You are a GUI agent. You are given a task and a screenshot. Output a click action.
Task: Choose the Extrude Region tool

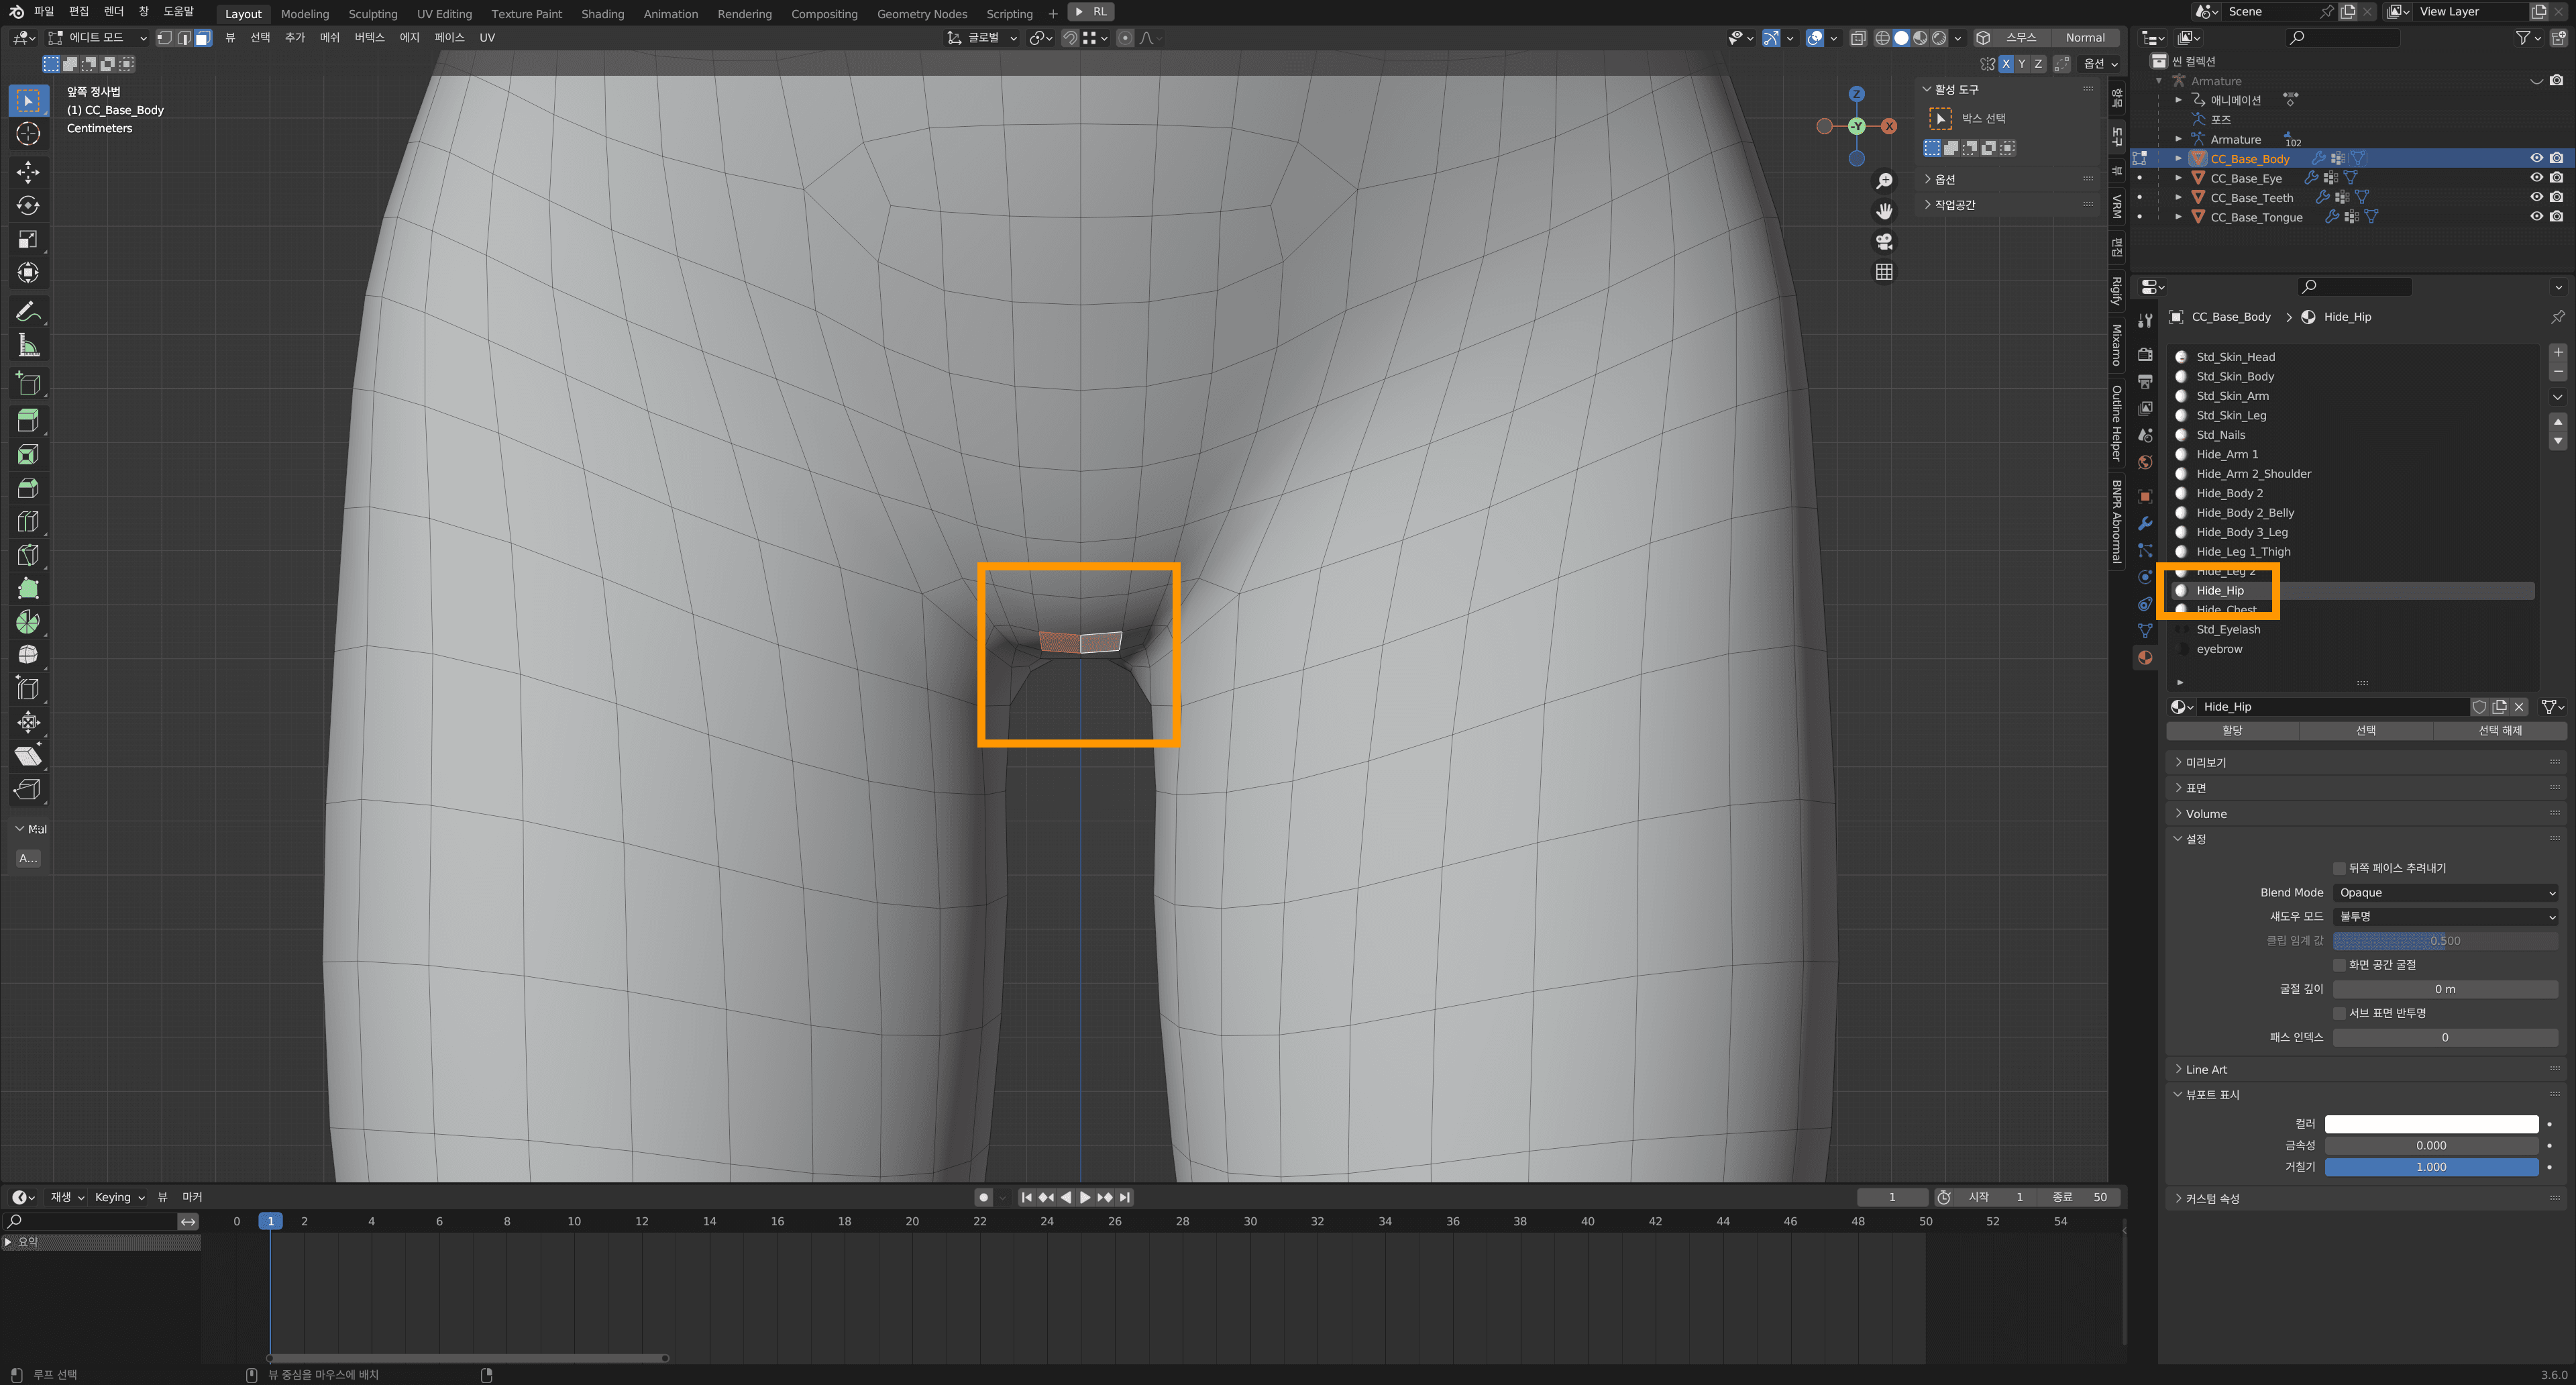coord(28,421)
